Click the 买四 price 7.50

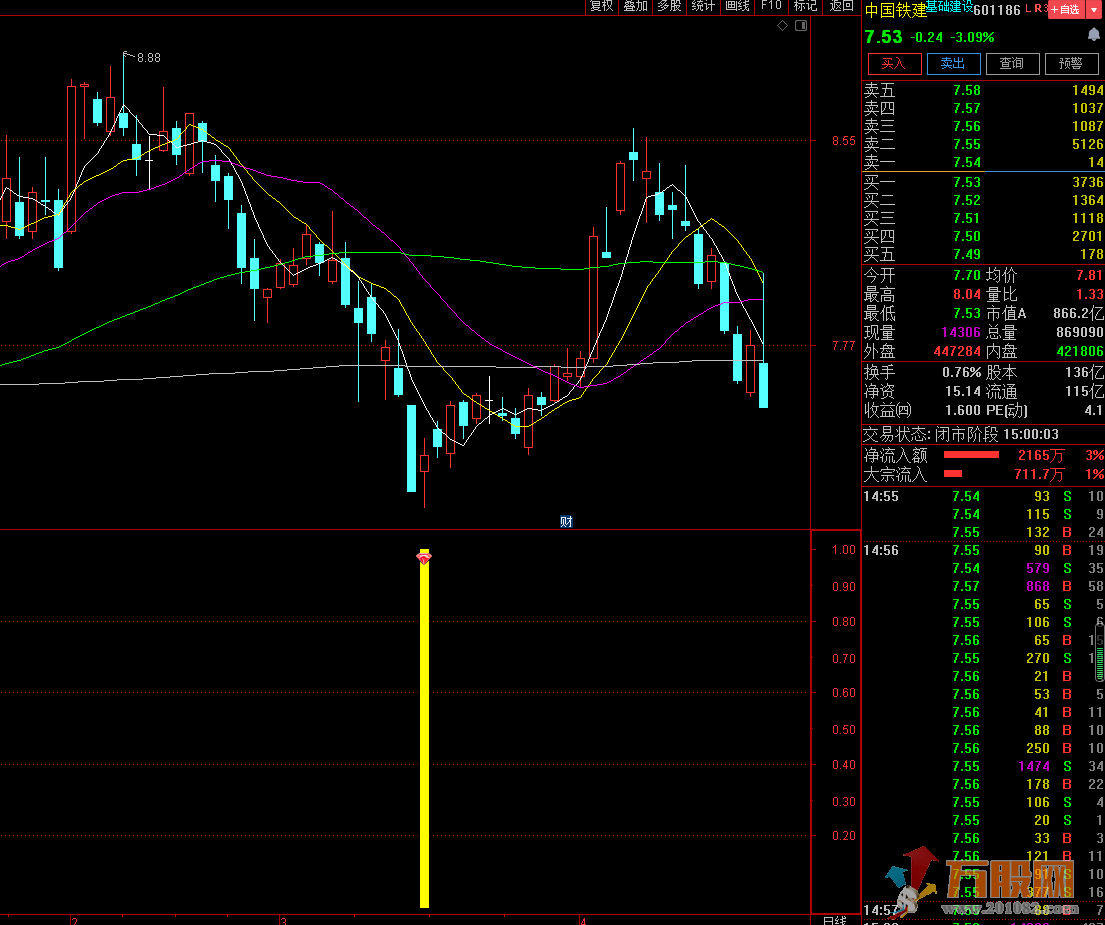click(967, 236)
